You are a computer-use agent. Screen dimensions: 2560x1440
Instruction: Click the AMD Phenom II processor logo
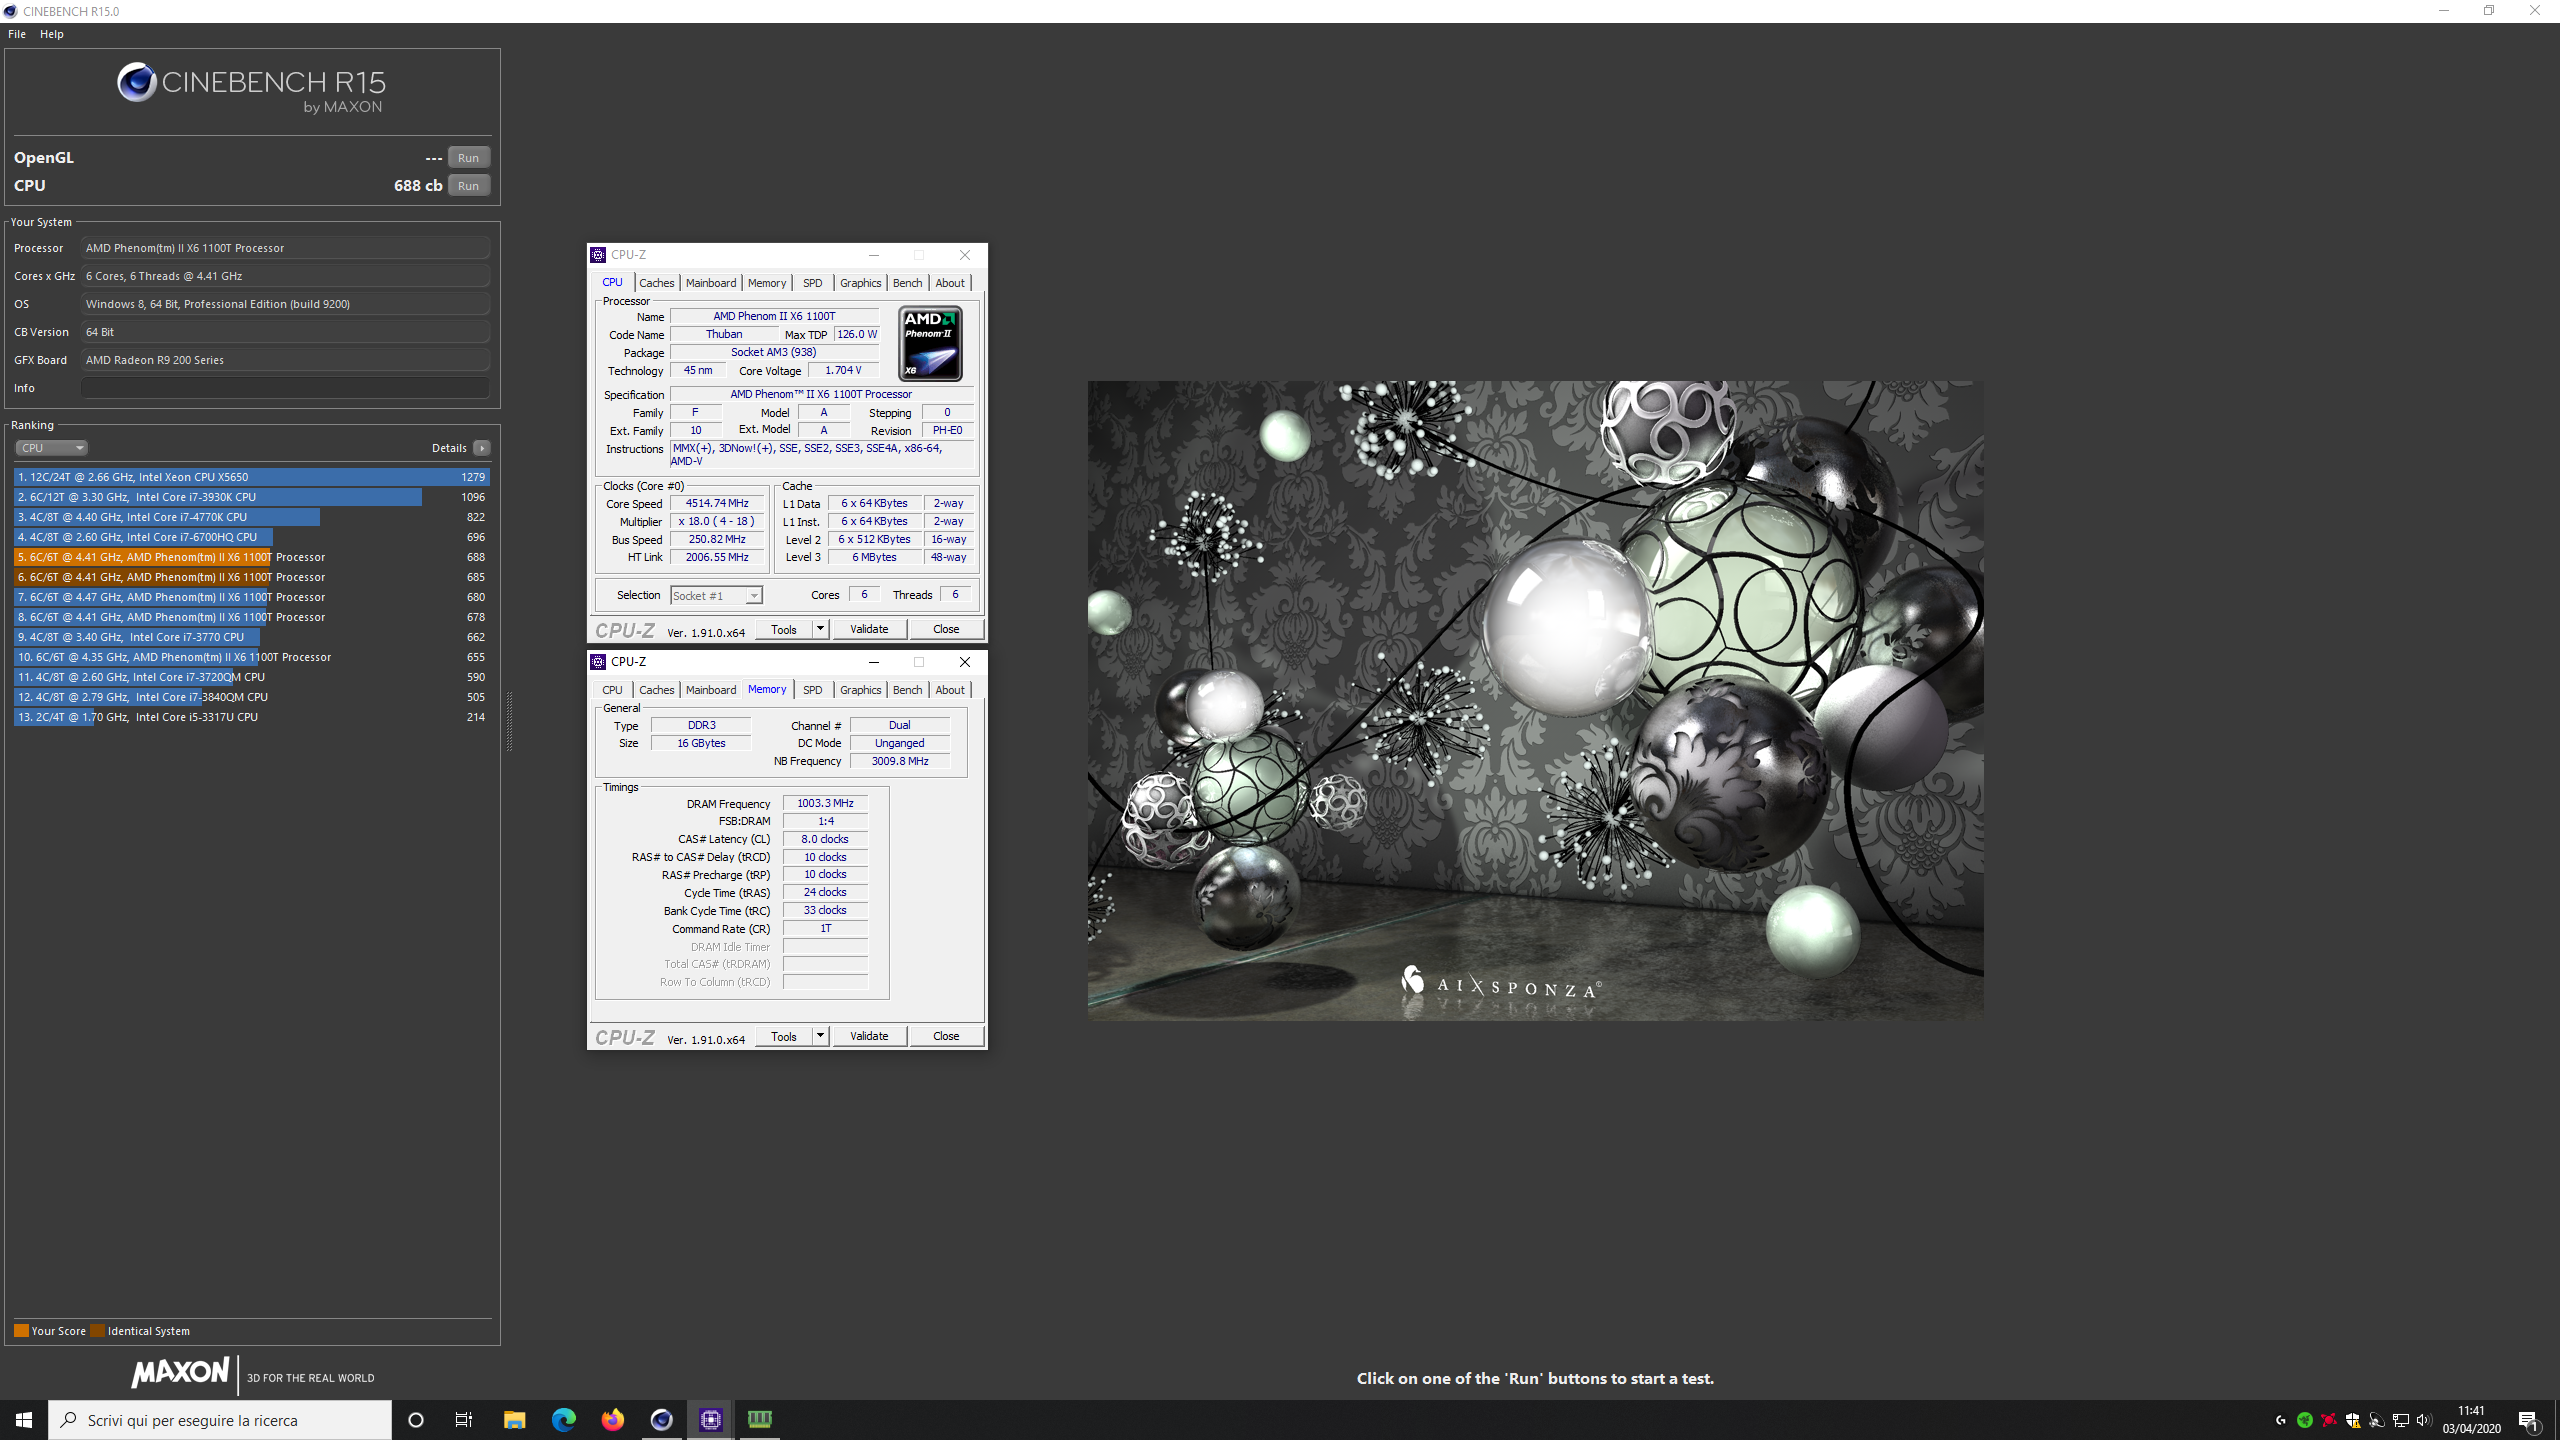[930, 344]
